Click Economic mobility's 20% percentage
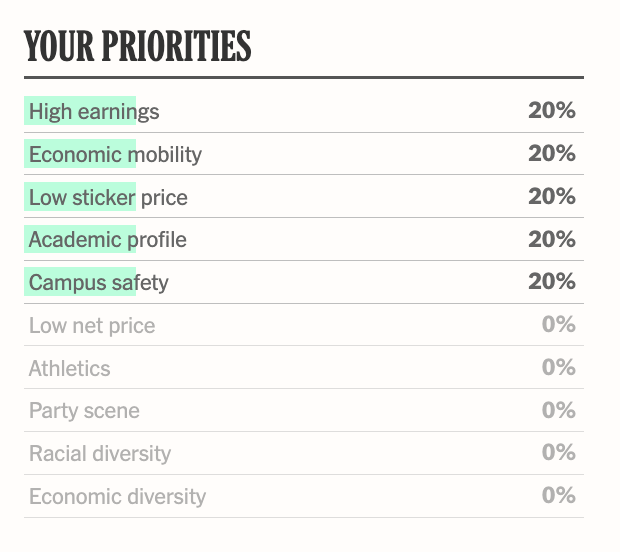The height and width of the screenshot is (552, 620). [x=552, y=154]
